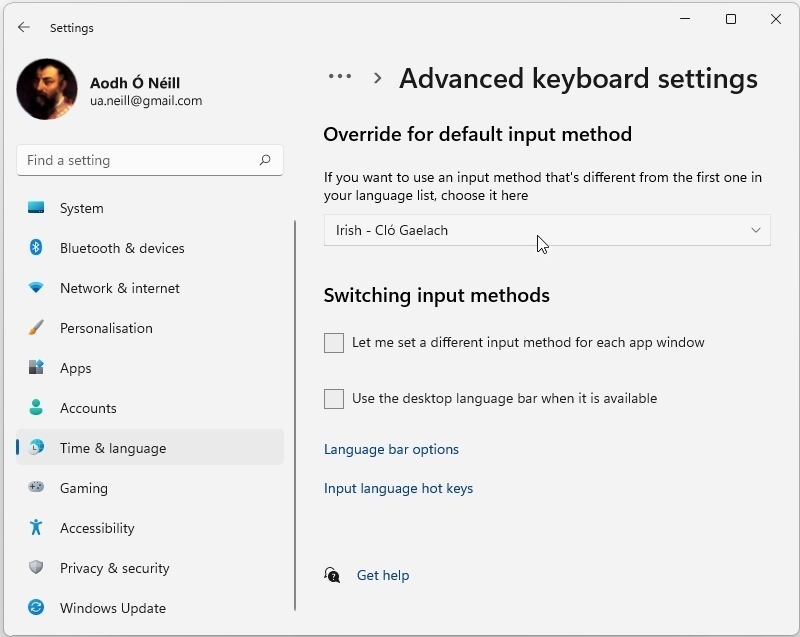
Task: Click the Bluetooth & devices icon
Action: pos(36,248)
